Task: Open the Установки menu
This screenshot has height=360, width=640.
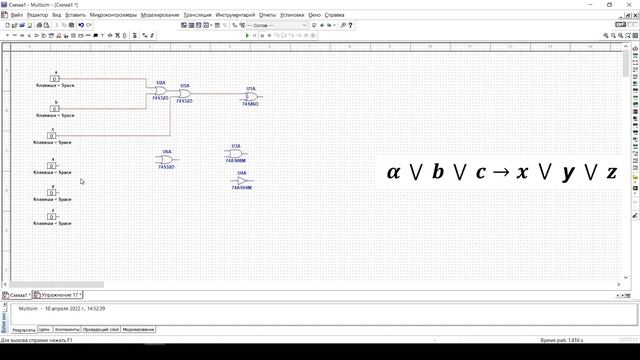Action: (292, 15)
